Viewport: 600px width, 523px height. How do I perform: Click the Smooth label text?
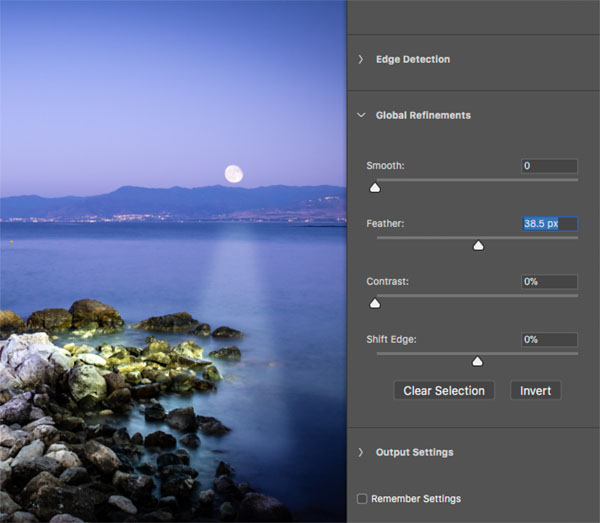(x=385, y=166)
